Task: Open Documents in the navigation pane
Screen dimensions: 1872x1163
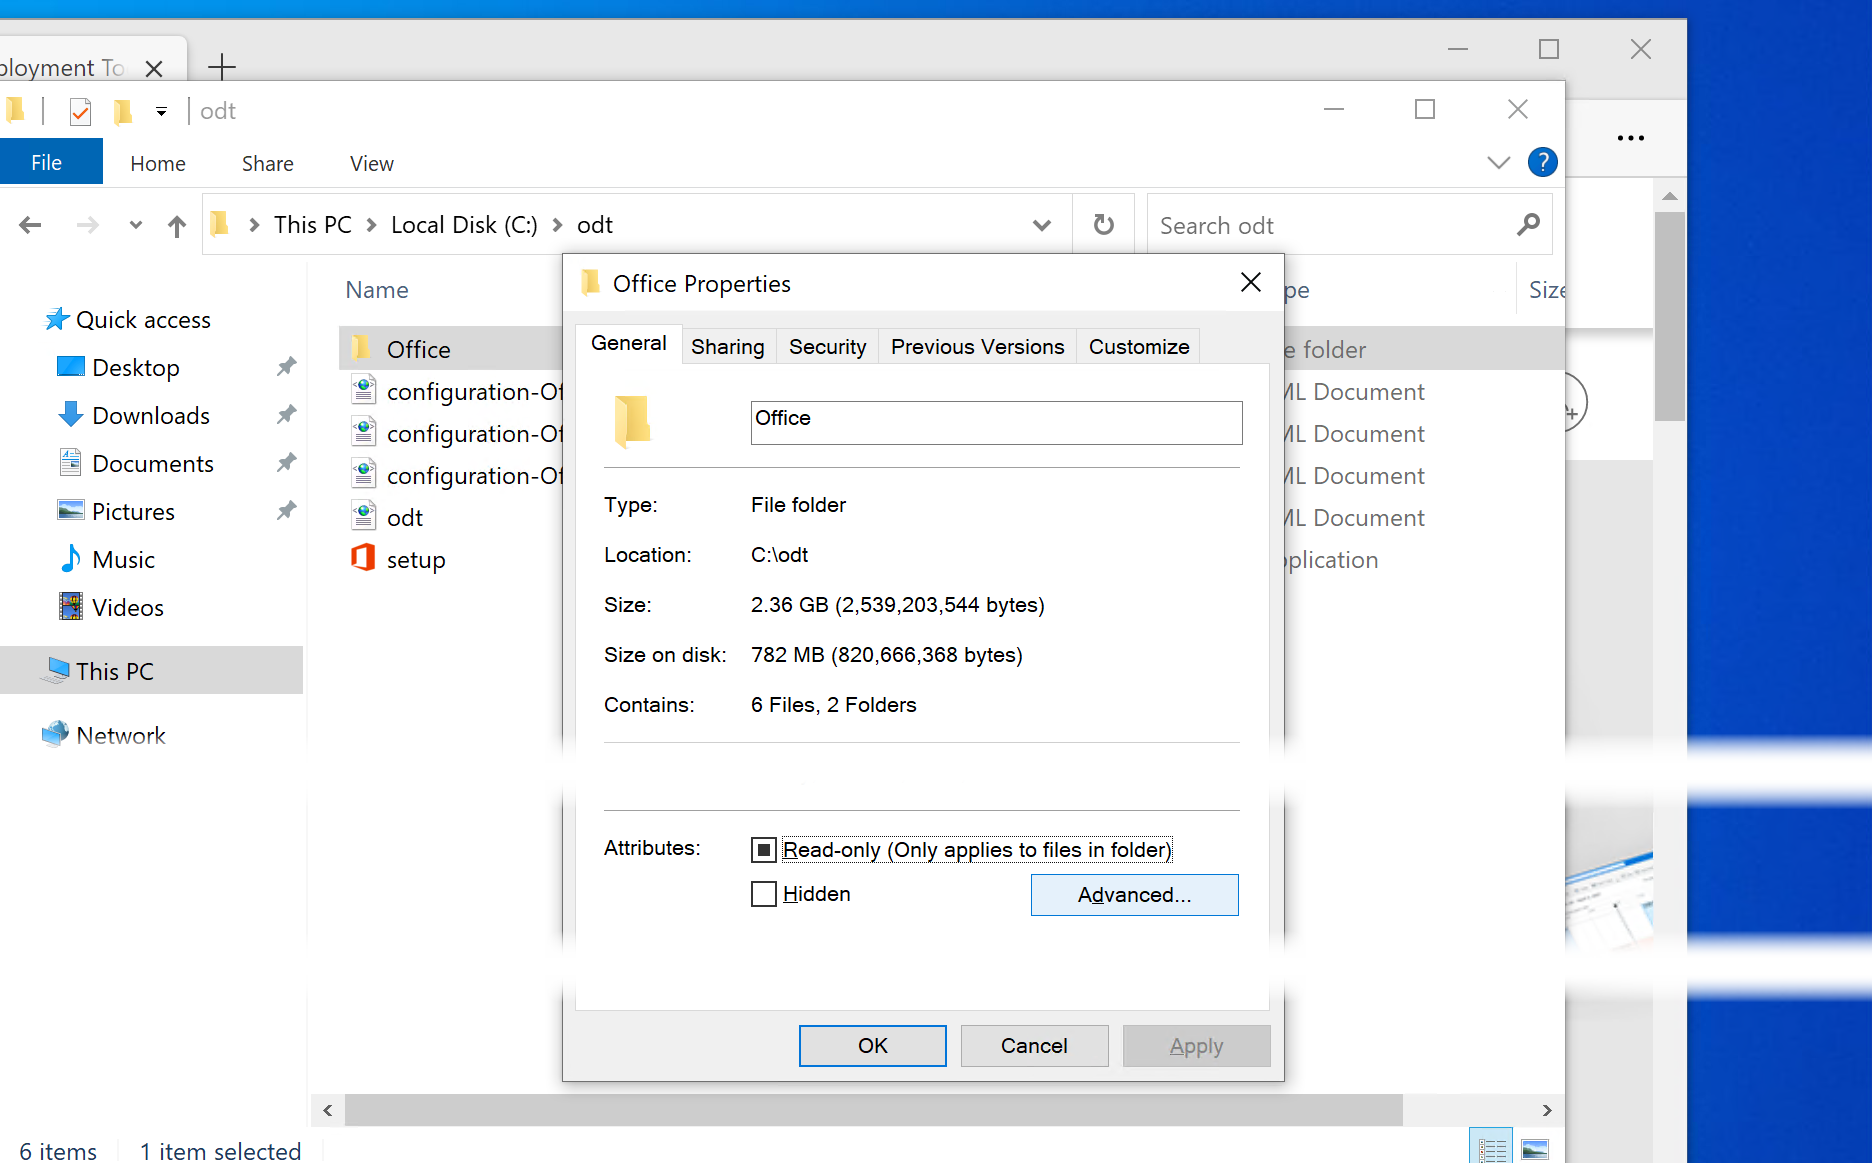Action: (x=152, y=463)
